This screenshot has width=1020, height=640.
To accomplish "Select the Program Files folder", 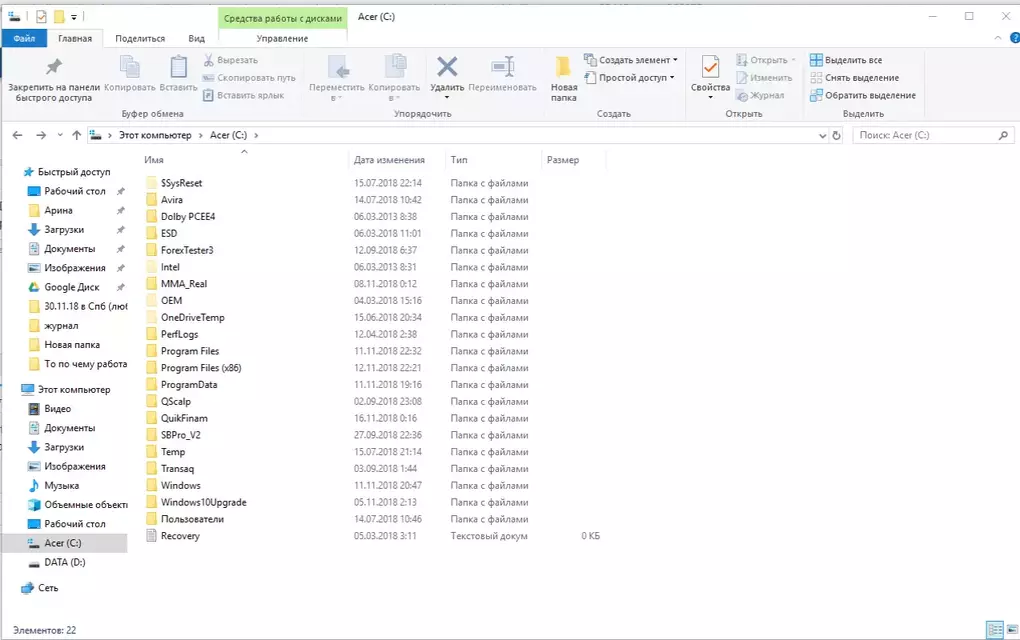I will tap(189, 351).
